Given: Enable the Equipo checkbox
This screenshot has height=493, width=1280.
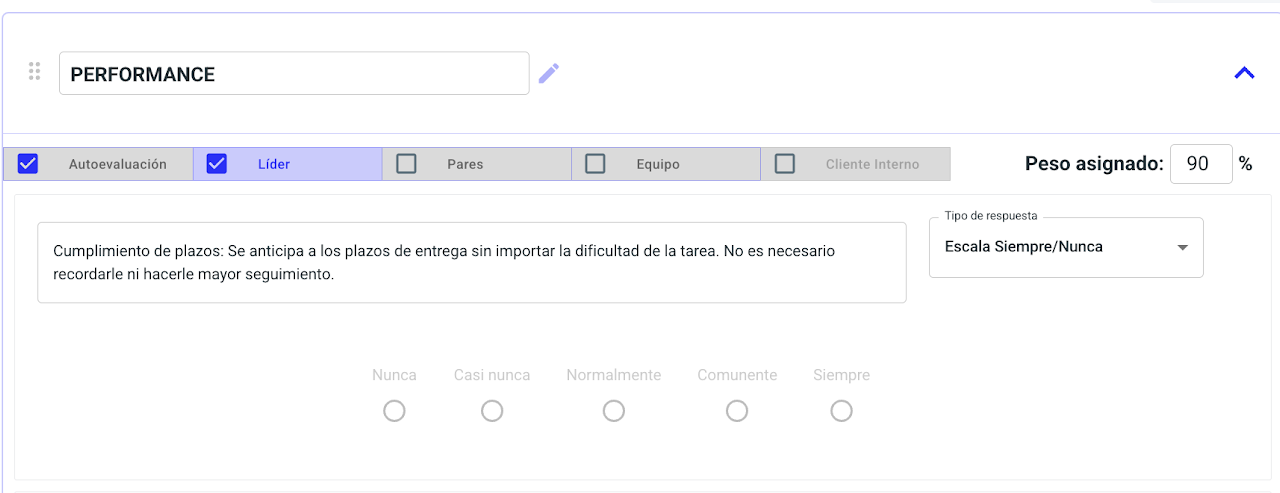Looking at the screenshot, I should tap(595, 164).
